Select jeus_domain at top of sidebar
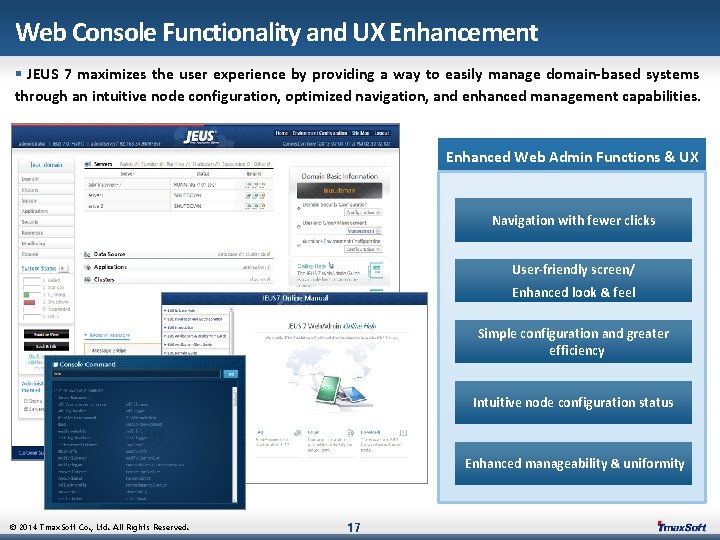The width and height of the screenshot is (720, 540). tap(46, 164)
